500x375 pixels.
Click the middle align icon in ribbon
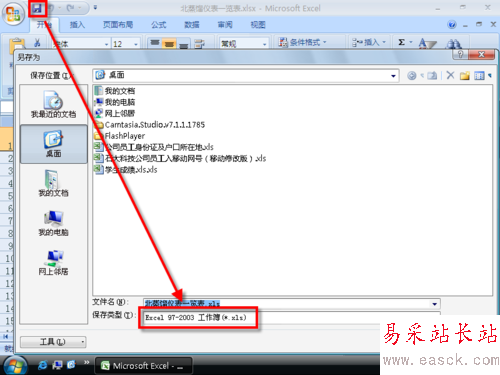pyautogui.click(x=169, y=43)
